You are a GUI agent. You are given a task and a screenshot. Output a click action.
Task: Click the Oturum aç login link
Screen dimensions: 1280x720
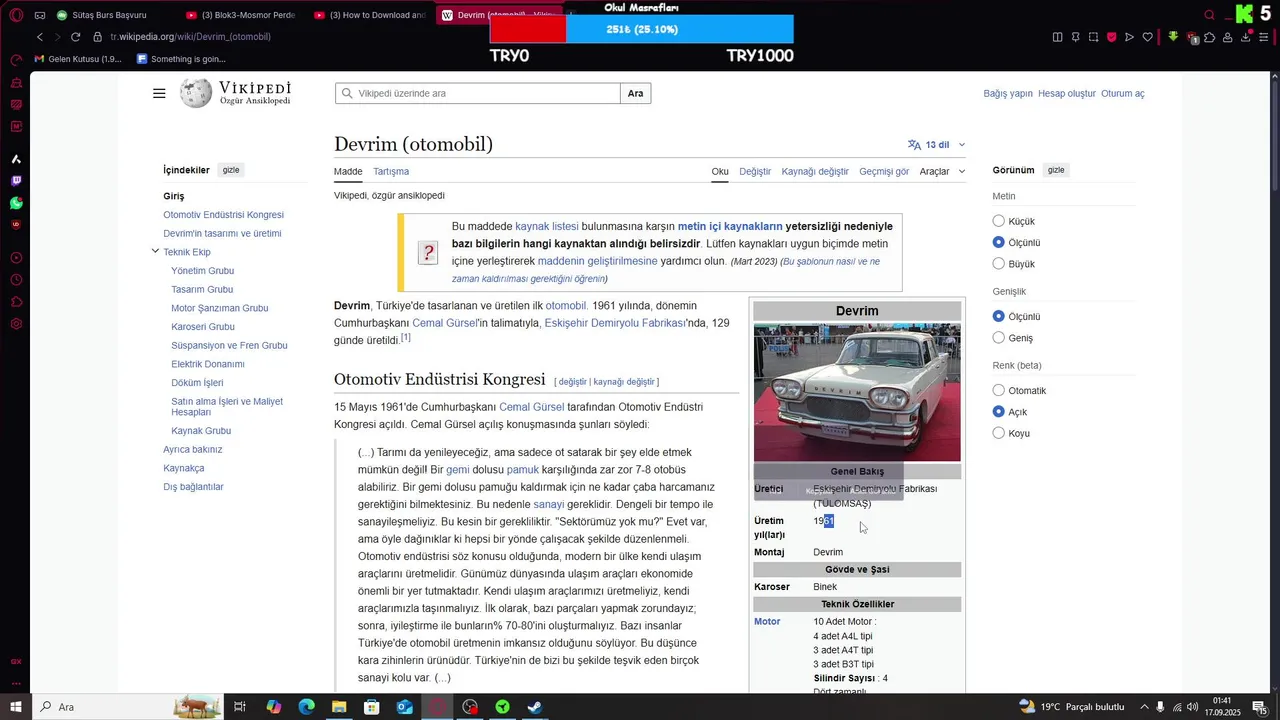click(x=1123, y=93)
